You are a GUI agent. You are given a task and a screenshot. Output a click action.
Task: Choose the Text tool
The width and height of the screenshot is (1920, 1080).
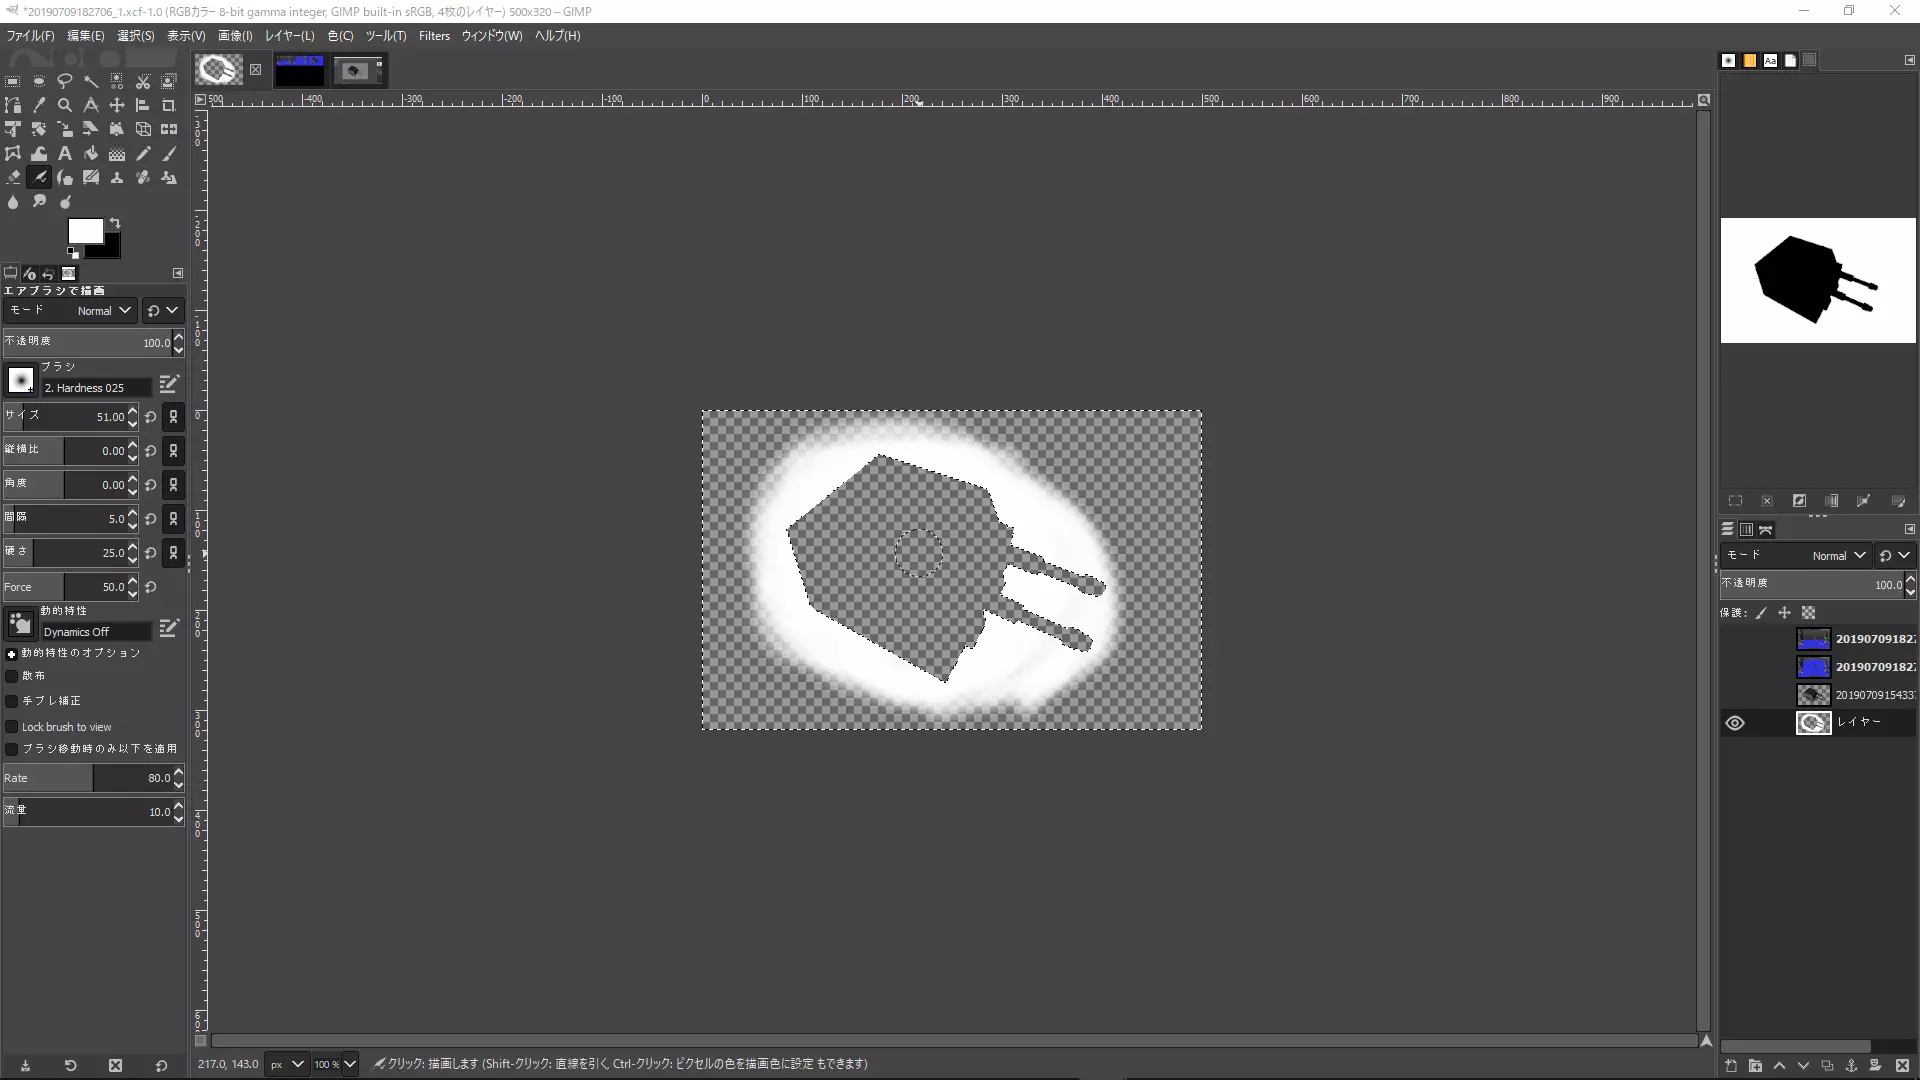point(65,154)
